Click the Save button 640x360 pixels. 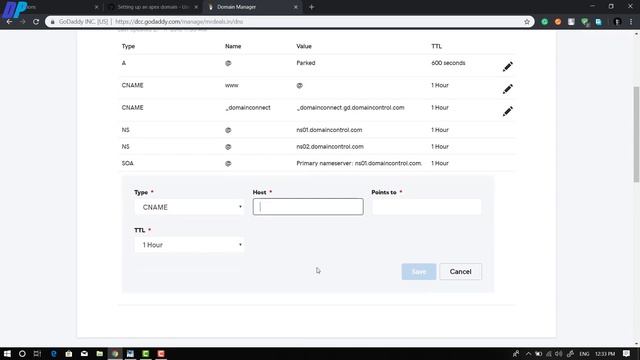pos(419,271)
